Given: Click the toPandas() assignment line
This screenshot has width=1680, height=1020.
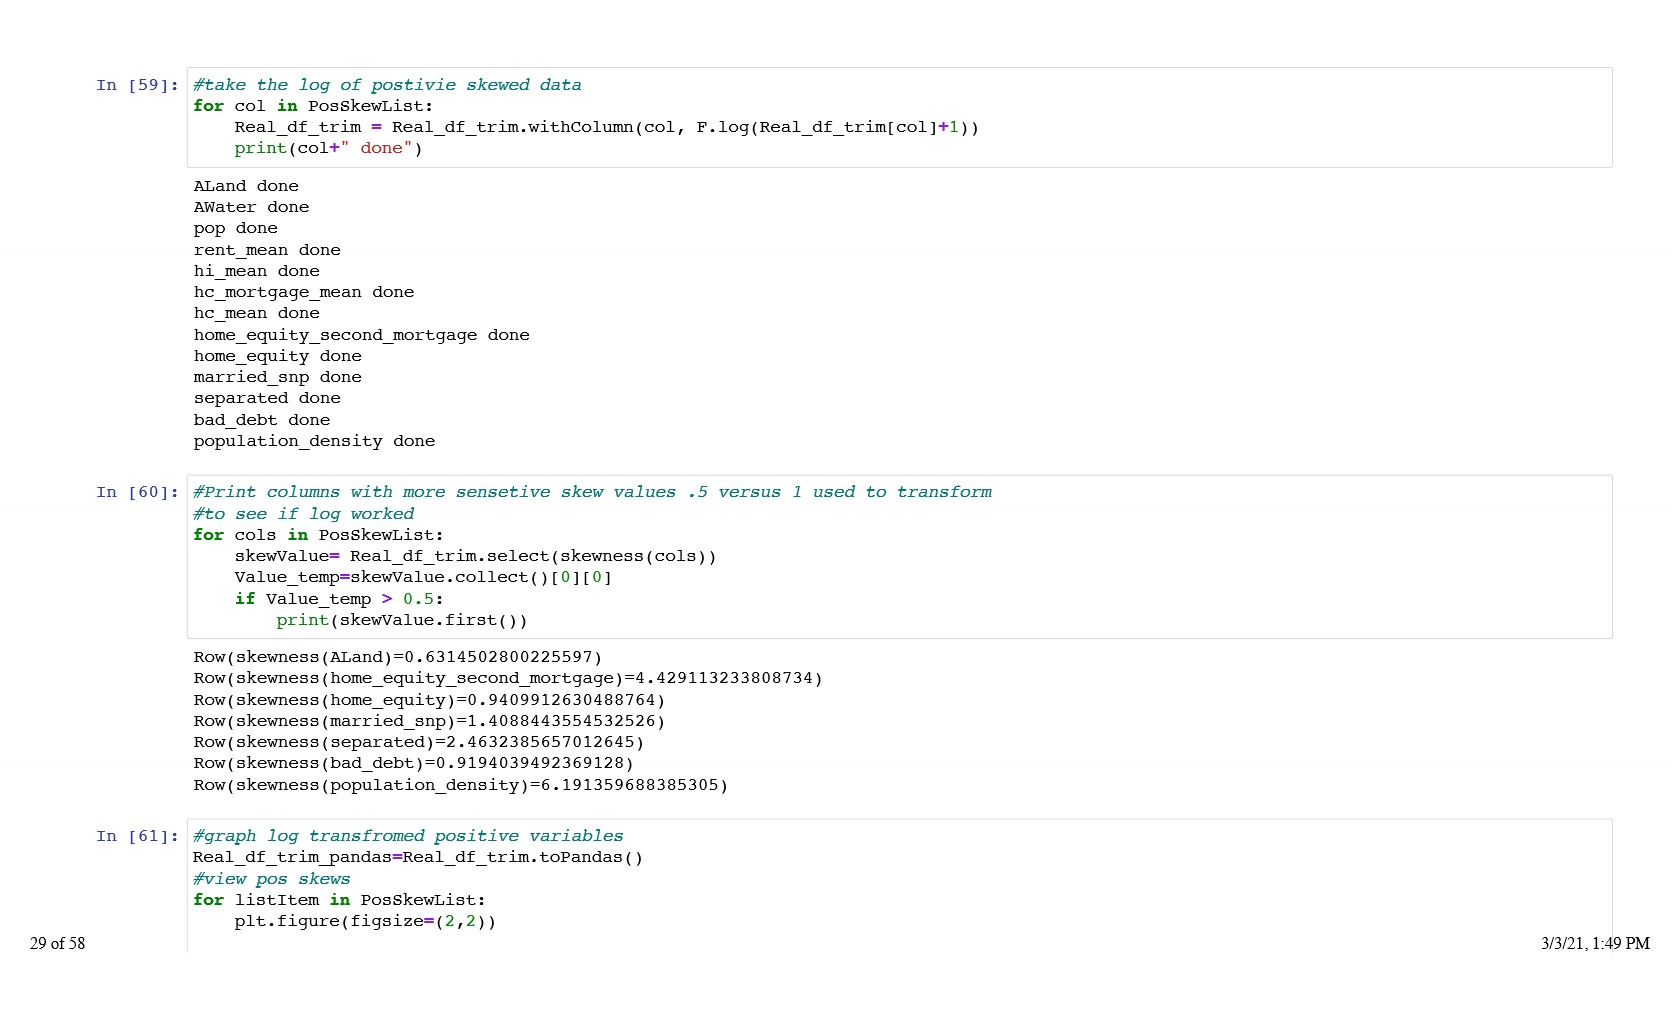Looking at the screenshot, I should (418, 857).
